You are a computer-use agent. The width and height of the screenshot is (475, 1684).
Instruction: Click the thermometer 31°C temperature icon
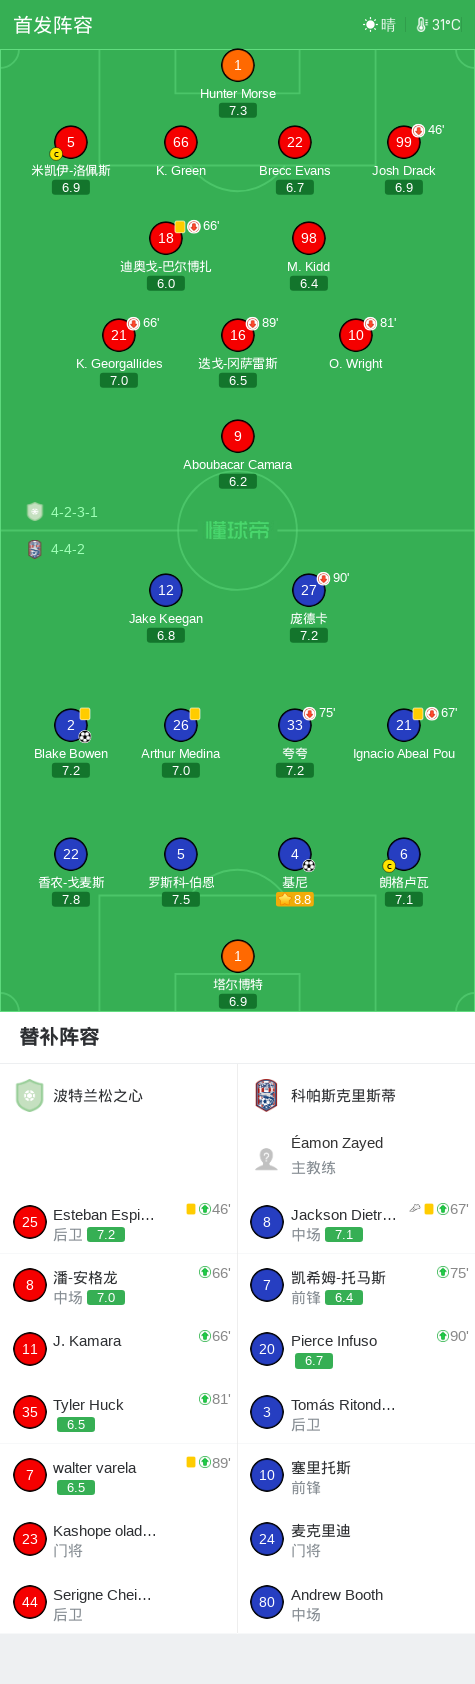pos(422,25)
